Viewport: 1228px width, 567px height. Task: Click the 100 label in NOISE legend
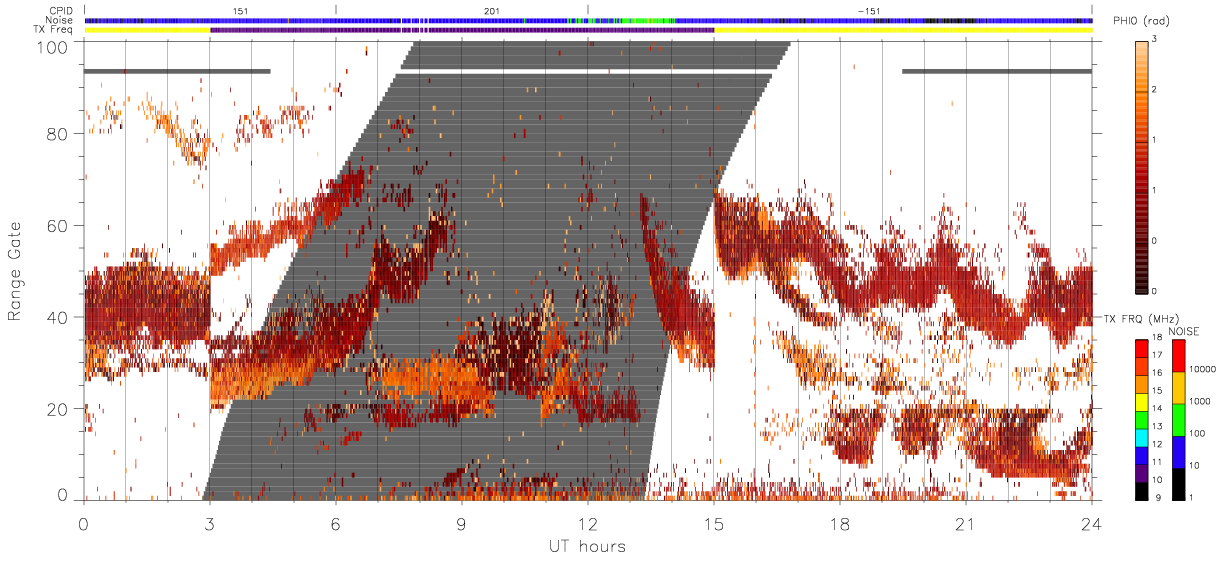click(1197, 433)
